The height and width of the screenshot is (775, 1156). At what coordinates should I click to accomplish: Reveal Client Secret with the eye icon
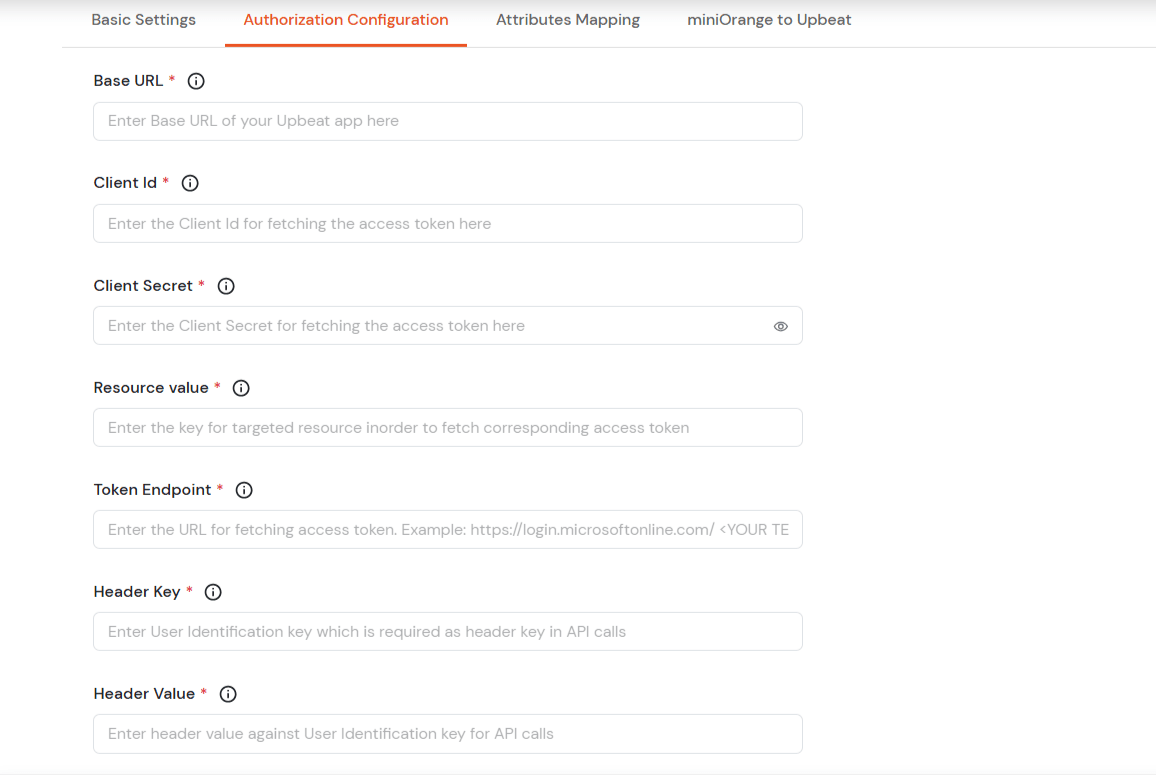coord(780,326)
